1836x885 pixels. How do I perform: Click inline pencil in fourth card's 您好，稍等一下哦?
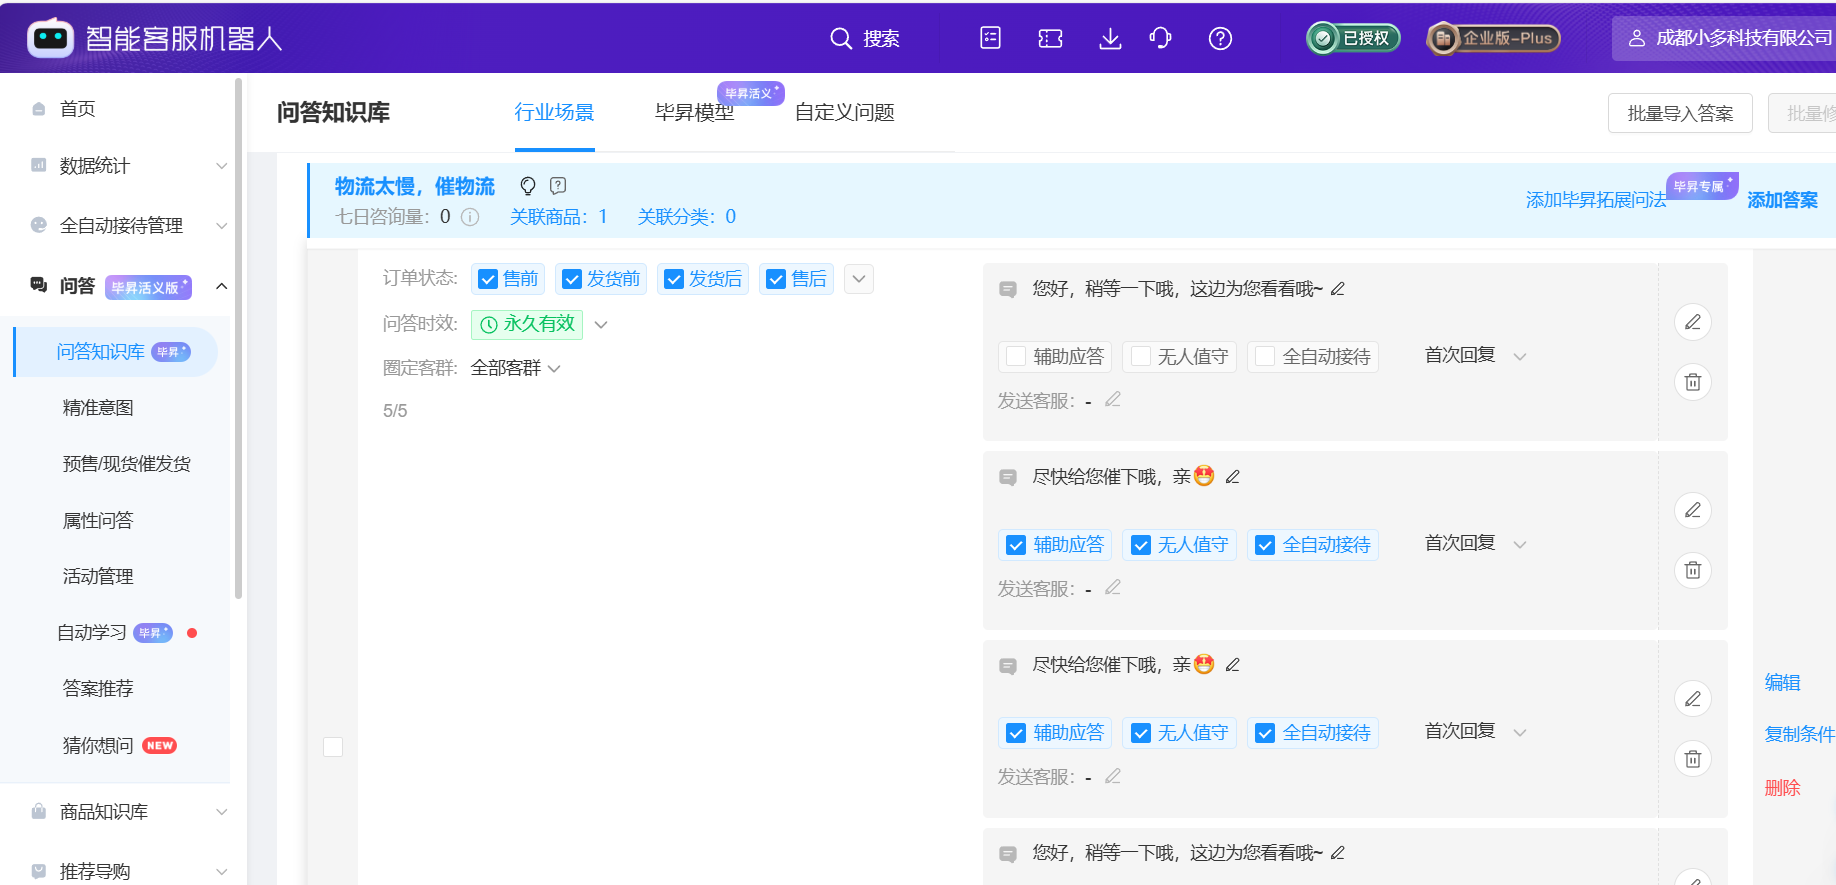[x=1338, y=853]
